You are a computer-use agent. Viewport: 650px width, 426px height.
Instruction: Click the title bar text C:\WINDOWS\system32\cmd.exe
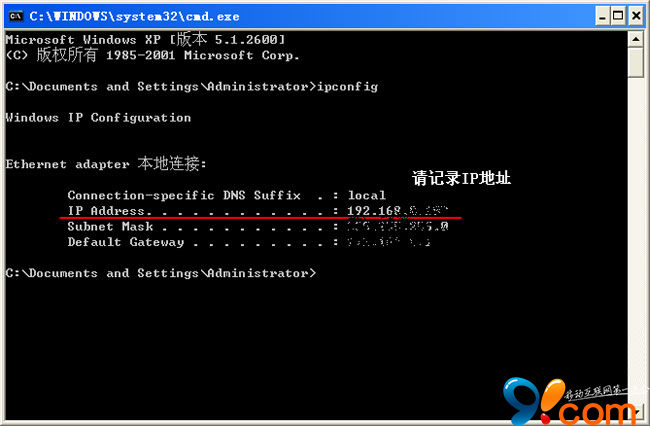134,17
